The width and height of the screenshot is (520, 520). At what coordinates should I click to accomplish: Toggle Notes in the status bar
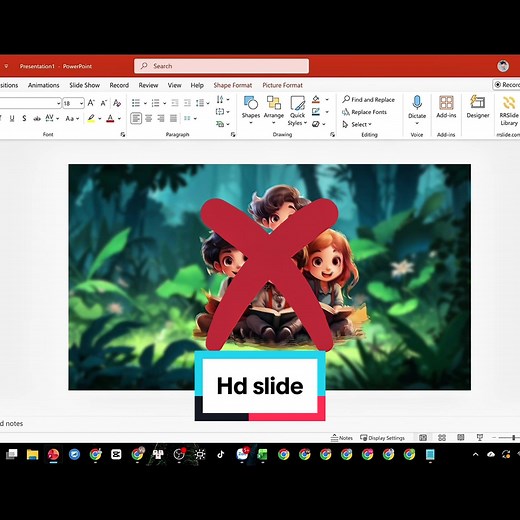pyautogui.click(x=342, y=438)
